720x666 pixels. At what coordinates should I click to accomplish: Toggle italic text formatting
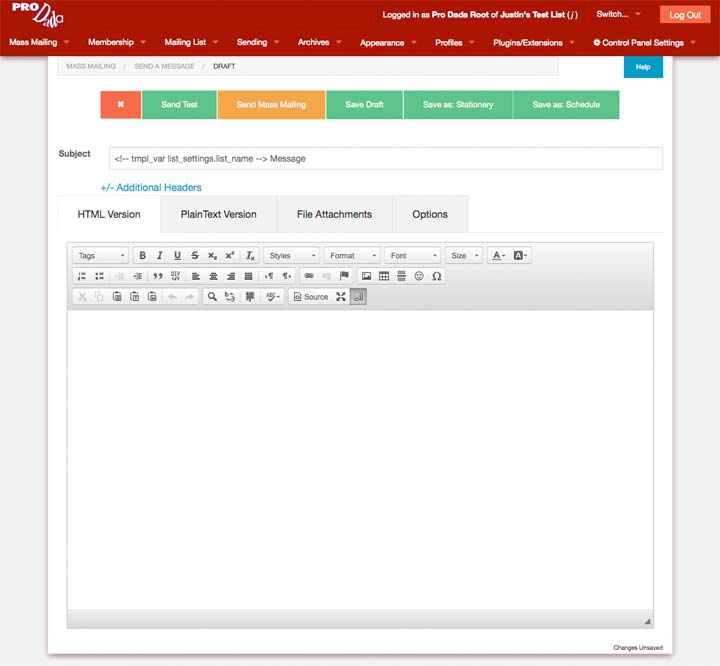[159, 256]
